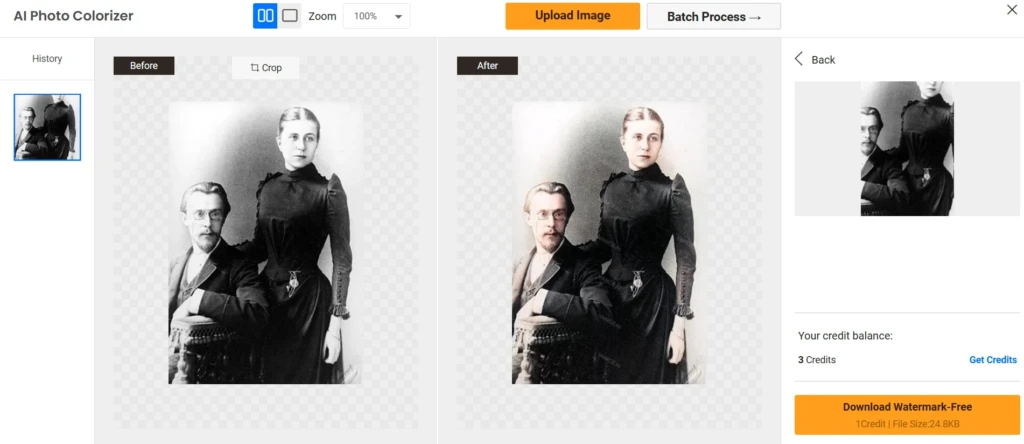Screen dimensions: 1024x444
Task: Select the history thumbnail of the couple
Action: click(x=48, y=127)
